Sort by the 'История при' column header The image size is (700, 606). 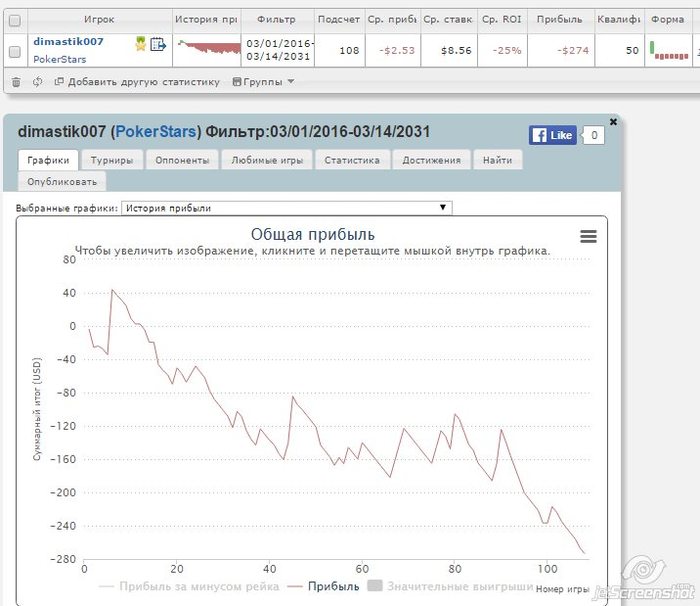pos(207,20)
